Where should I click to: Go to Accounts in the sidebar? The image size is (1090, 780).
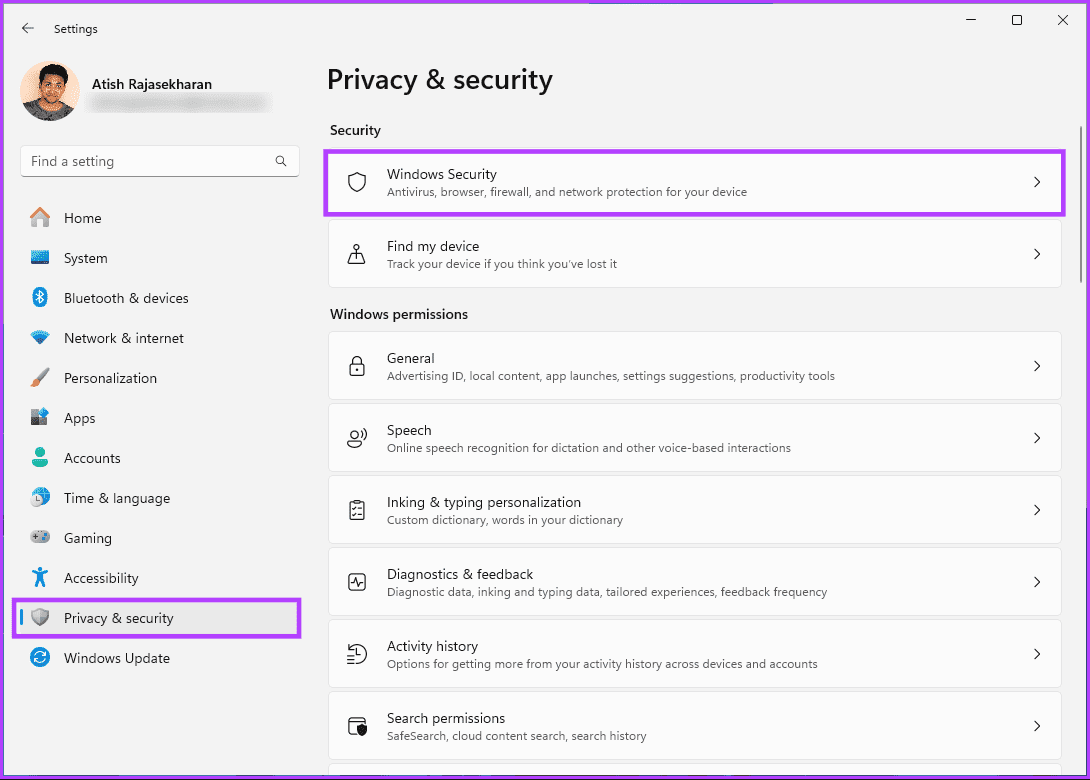coord(92,458)
